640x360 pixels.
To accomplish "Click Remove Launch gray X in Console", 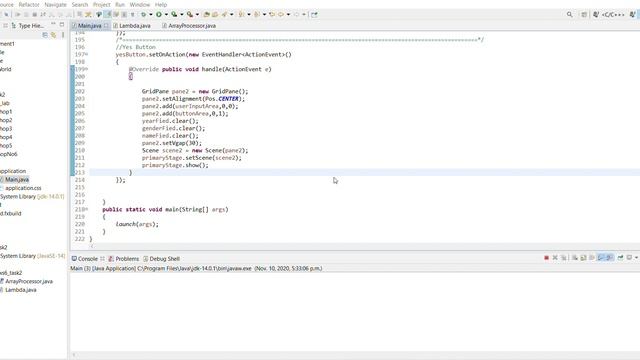I will [555, 258].
